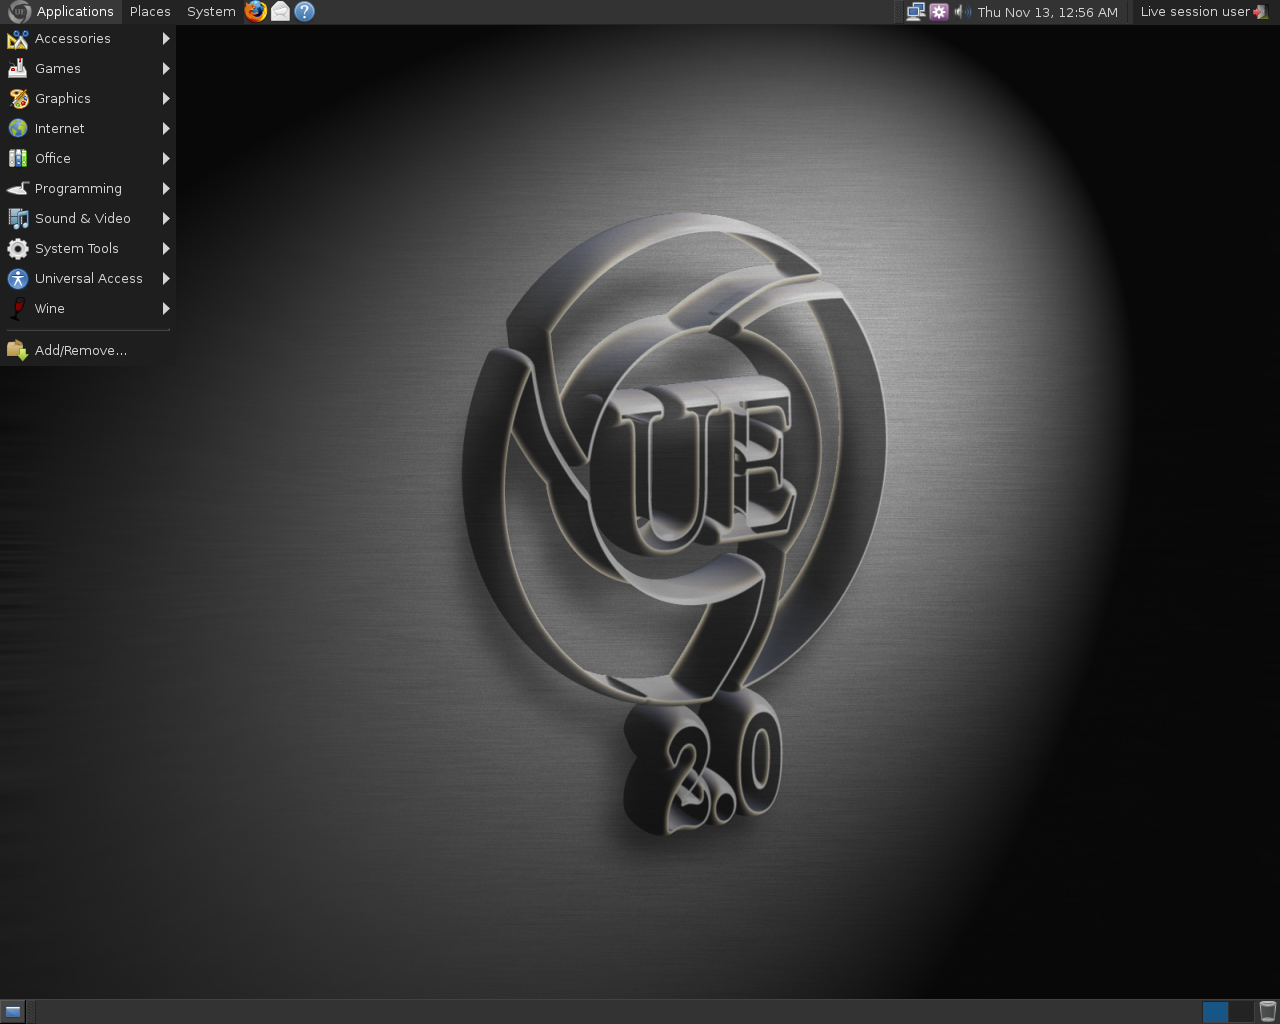Close the Applications menu via its label
1280x1024 pixels.
[75, 12]
